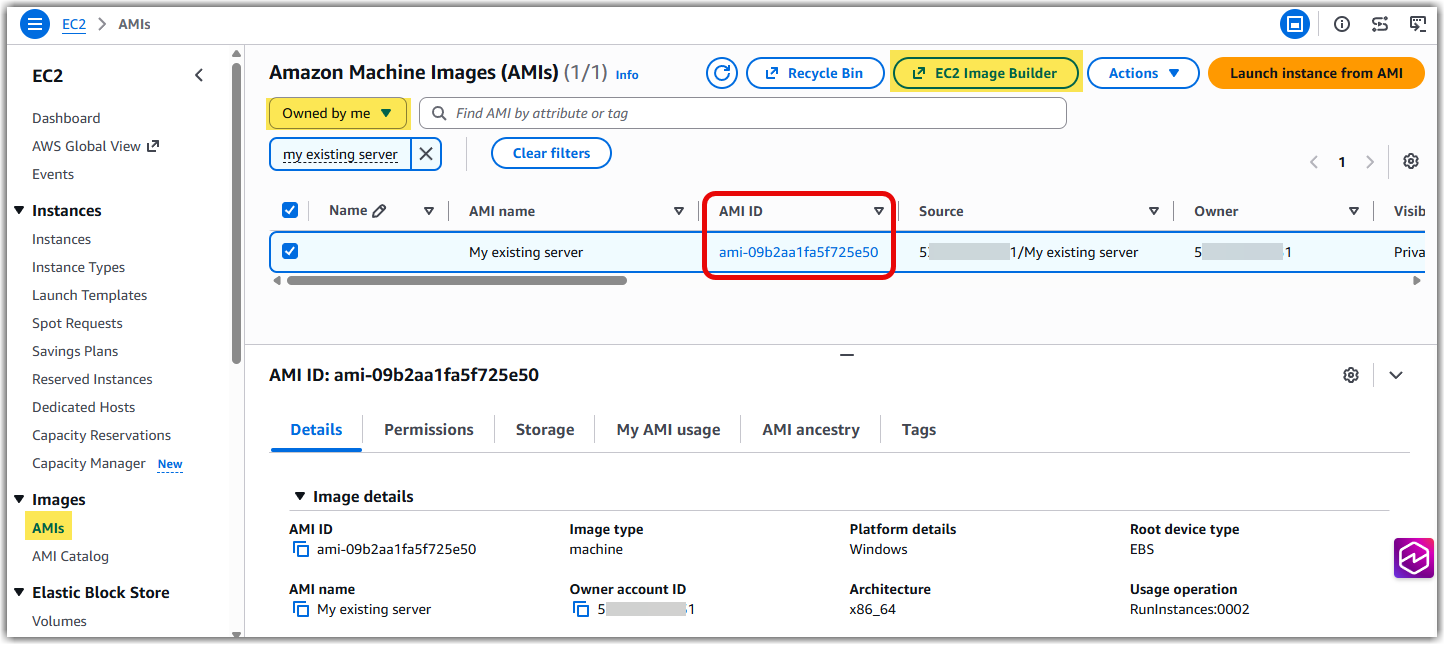Select AMIs in the sidebar

coord(48,527)
